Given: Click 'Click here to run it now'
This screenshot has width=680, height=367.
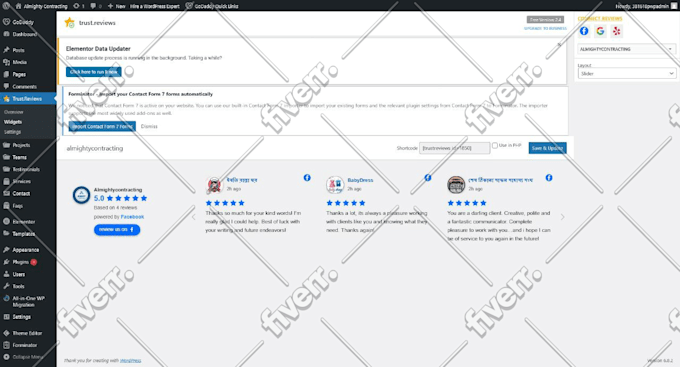Looking at the screenshot, I should coord(94,72).
